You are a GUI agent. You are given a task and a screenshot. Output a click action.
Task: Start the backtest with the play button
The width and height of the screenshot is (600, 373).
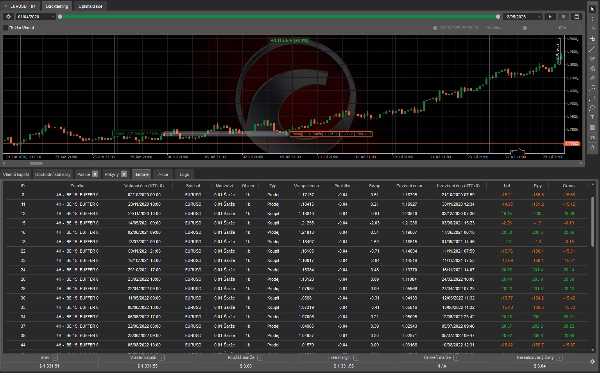coord(550,16)
